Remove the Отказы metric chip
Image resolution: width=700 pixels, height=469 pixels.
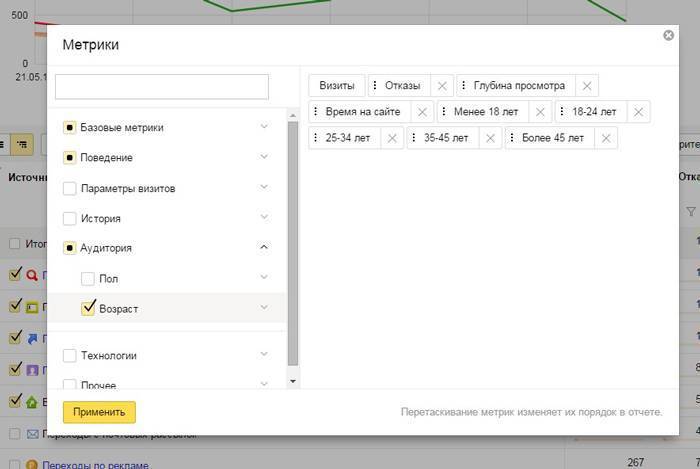(x=442, y=86)
